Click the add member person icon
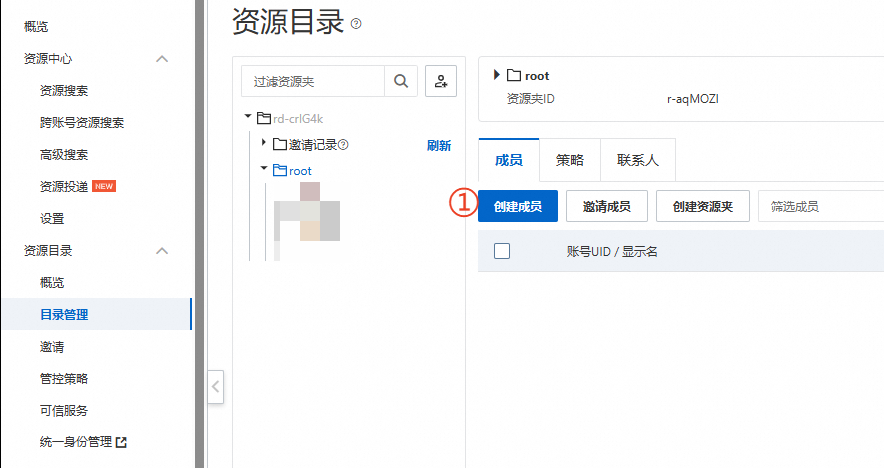The height and width of the screenshot is (468, 884). pyautogui.click(x=441, y=81)
